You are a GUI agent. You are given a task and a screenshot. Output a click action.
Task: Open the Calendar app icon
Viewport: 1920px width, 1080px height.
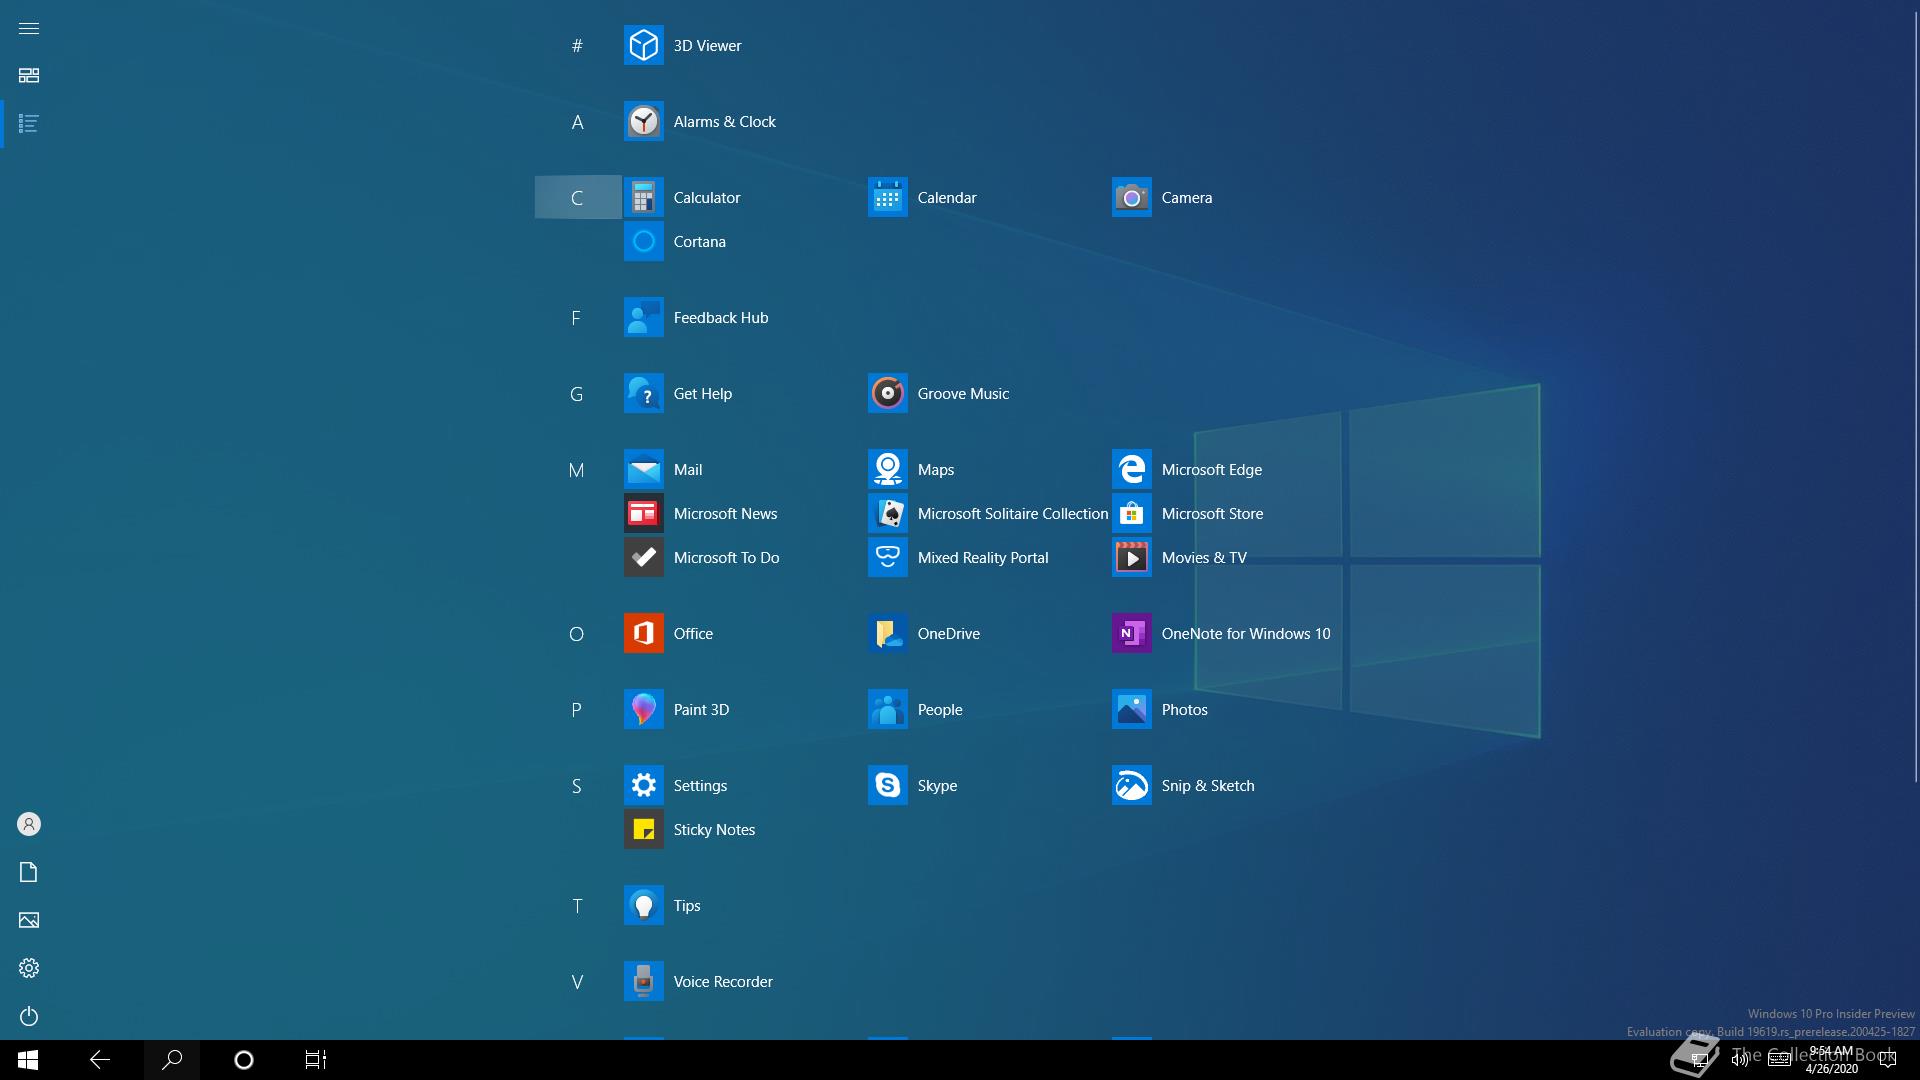pos(887,197)
